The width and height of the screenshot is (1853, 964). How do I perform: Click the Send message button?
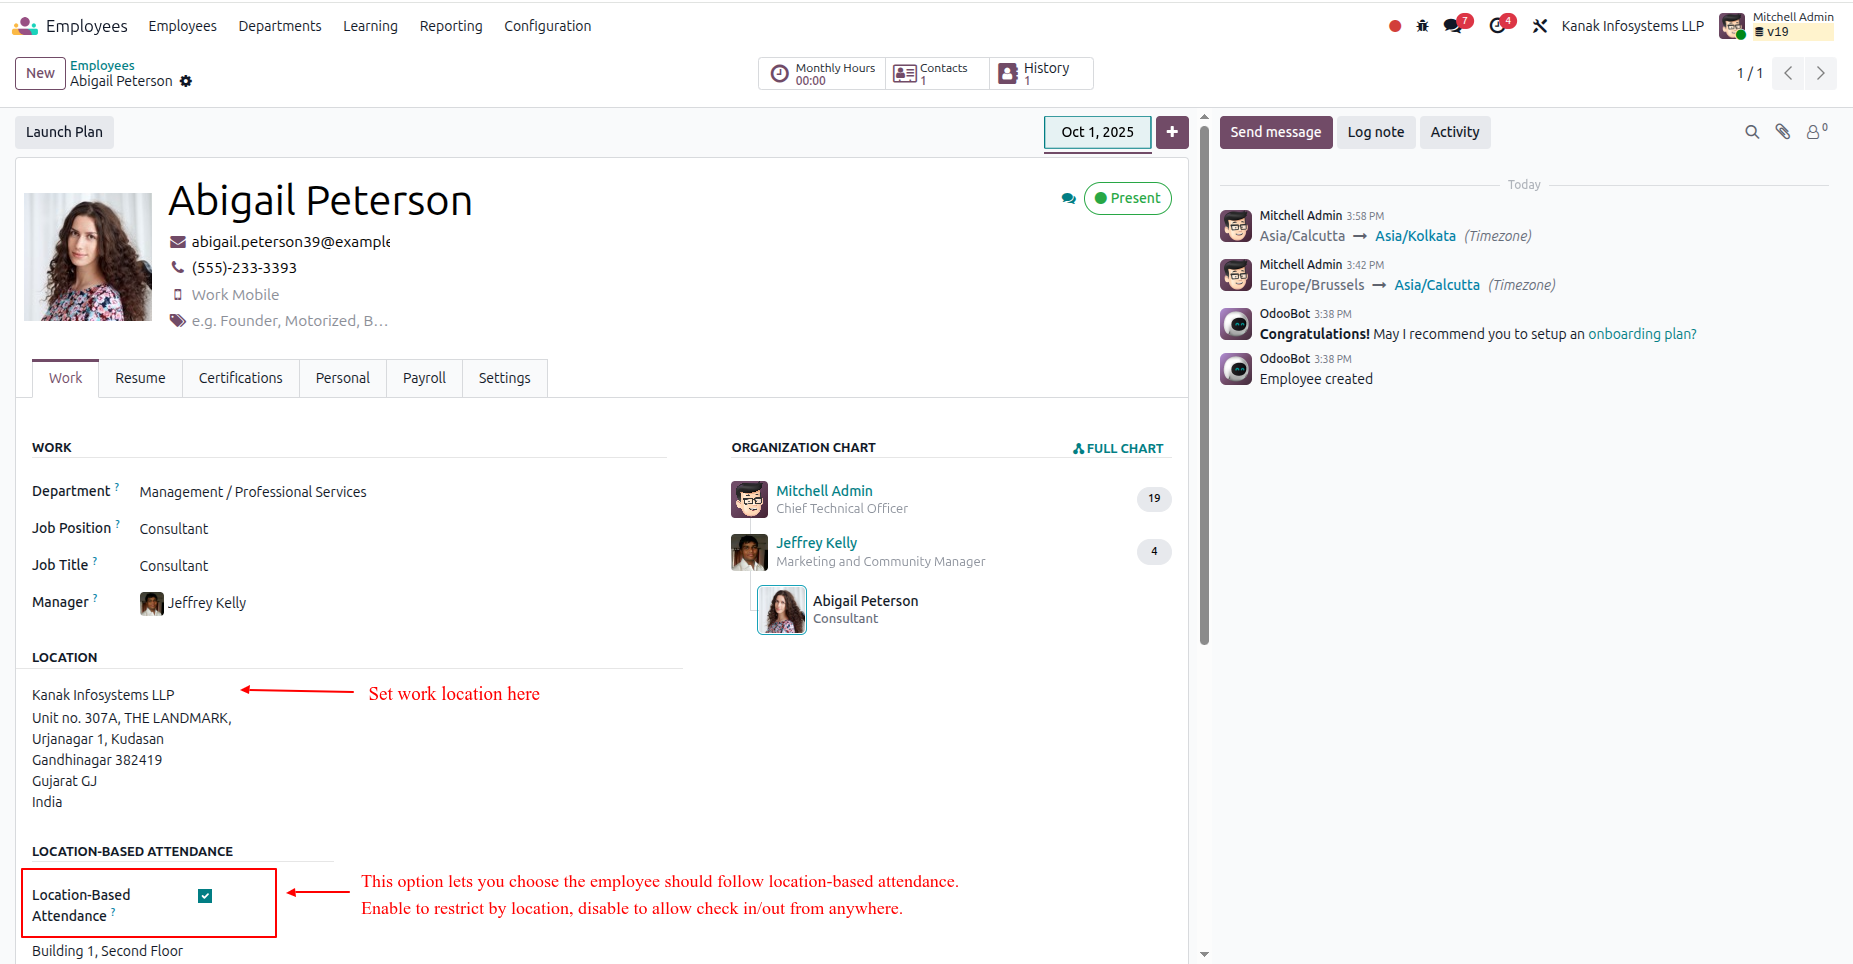click(x=1276, y=132)
